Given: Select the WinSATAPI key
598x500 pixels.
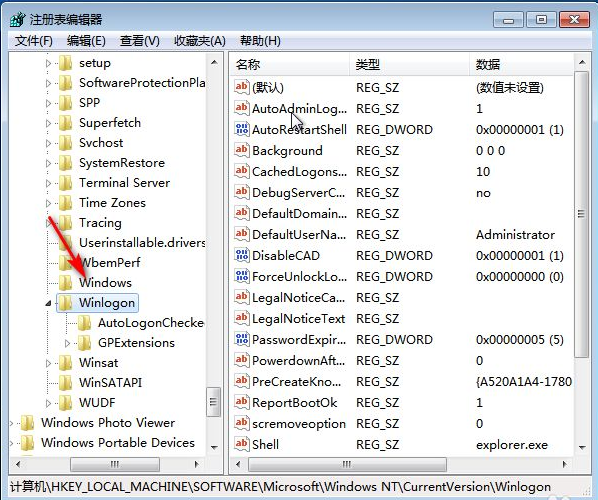Looking at the screenshot, I should (111, 383).
